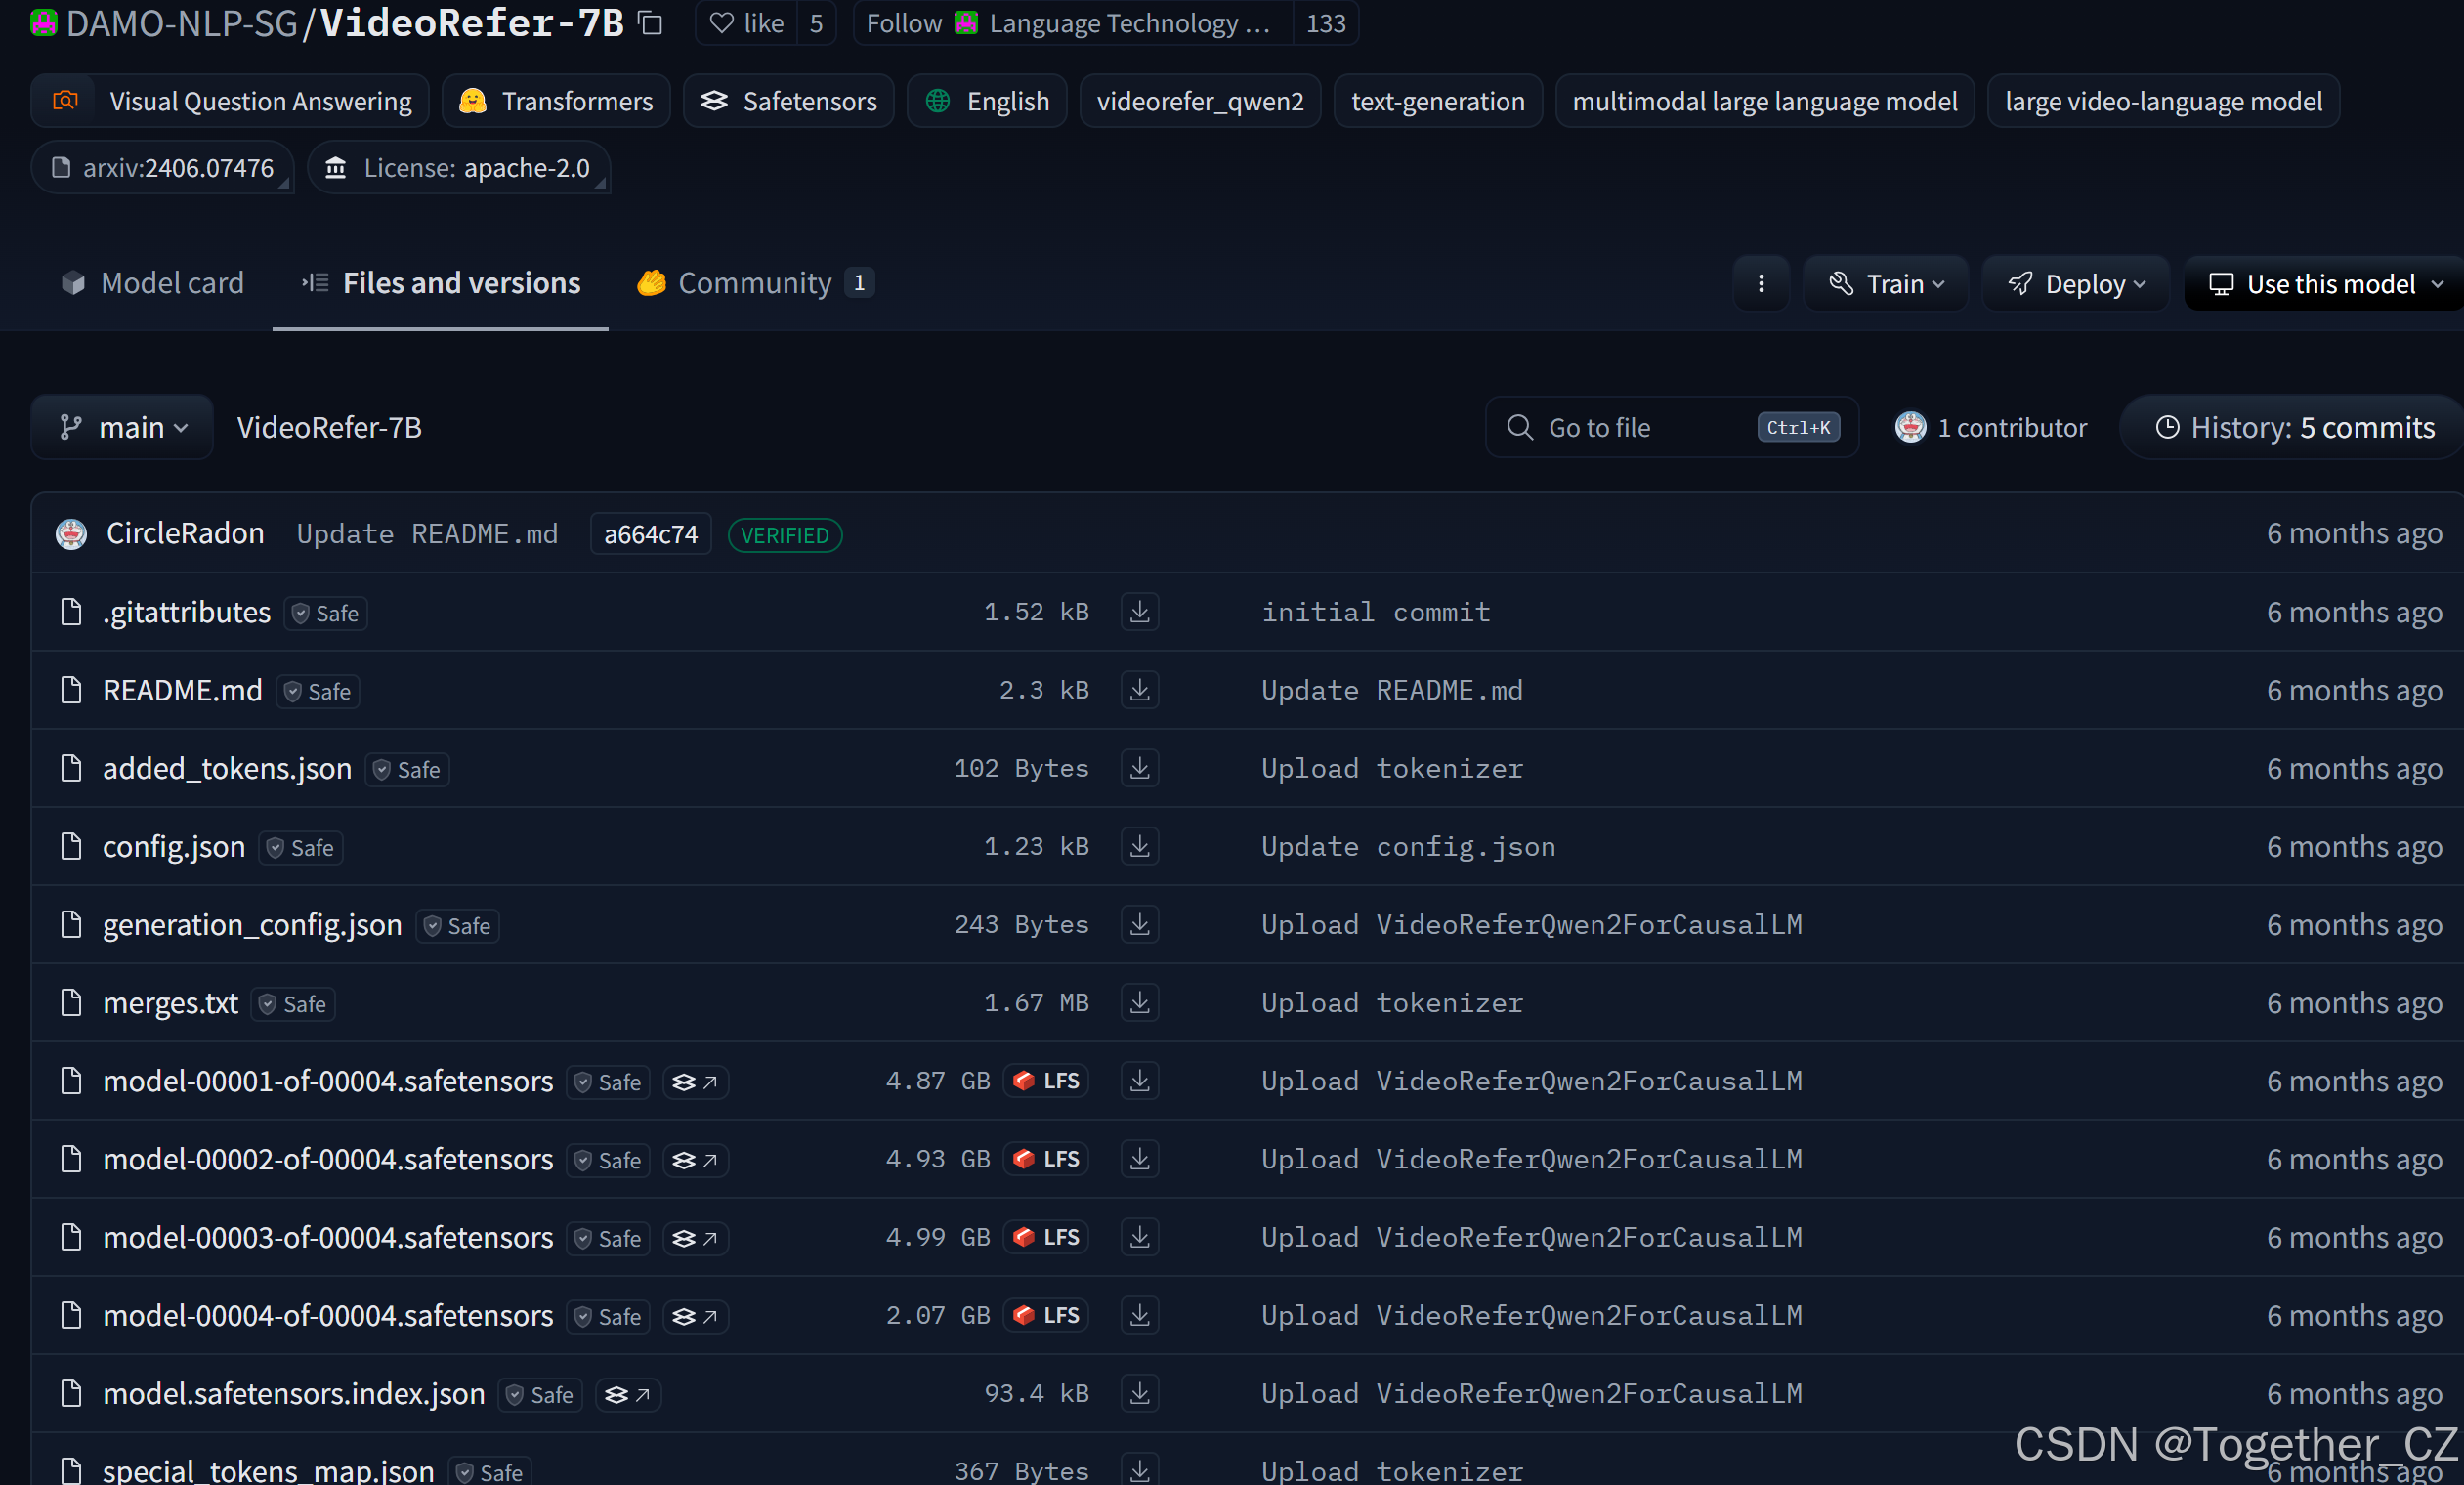Switch to the Model card tab
Image resolution: width=2464 pixels, height=1485 pixels.
pyautogui.click(x=153, y=283)
